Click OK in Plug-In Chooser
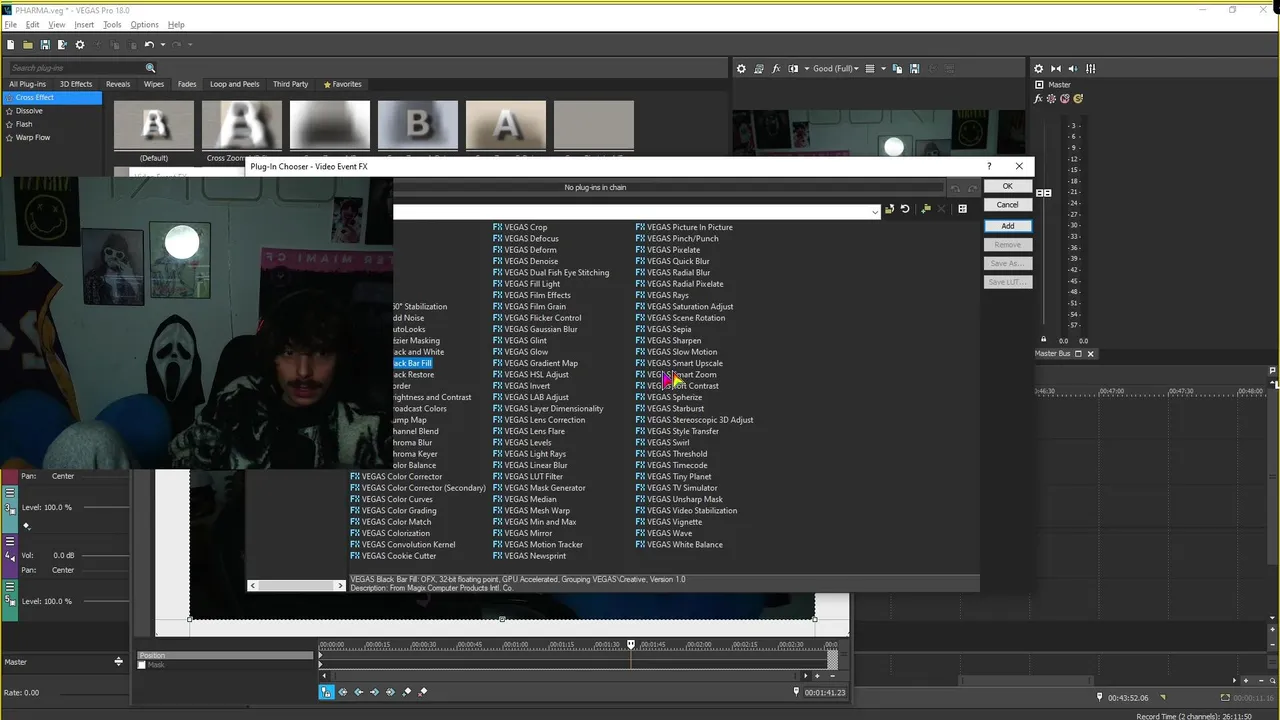Screen dimensions: 1280x720 pyautogui.click(x=1007, y=186)
